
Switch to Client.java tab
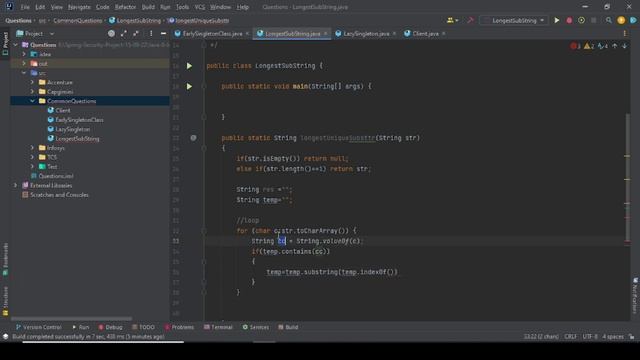425,33
